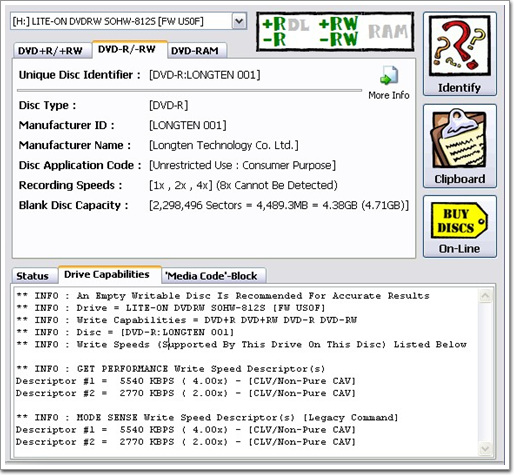Image resolution: width=514 pixels, height=475 pixels.
Task: Click the Buy Discs On-Line tag icon
Action: (459, 220)
